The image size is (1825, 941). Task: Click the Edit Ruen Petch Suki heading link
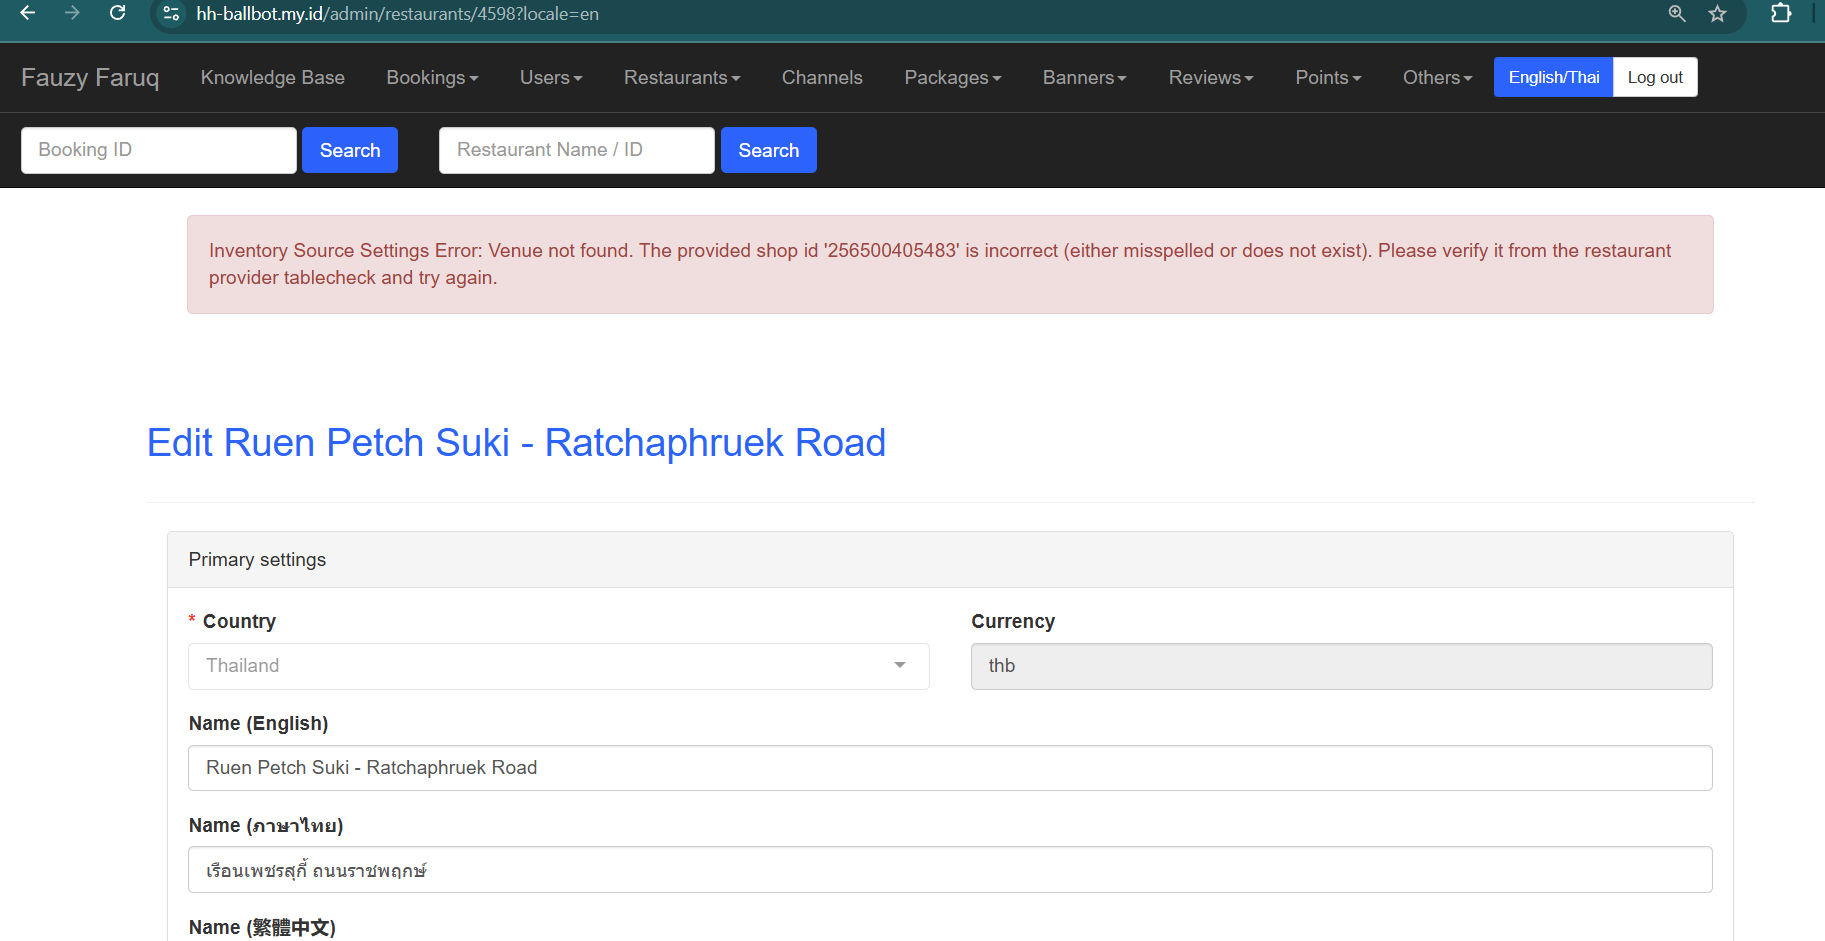tap(516, 443)
